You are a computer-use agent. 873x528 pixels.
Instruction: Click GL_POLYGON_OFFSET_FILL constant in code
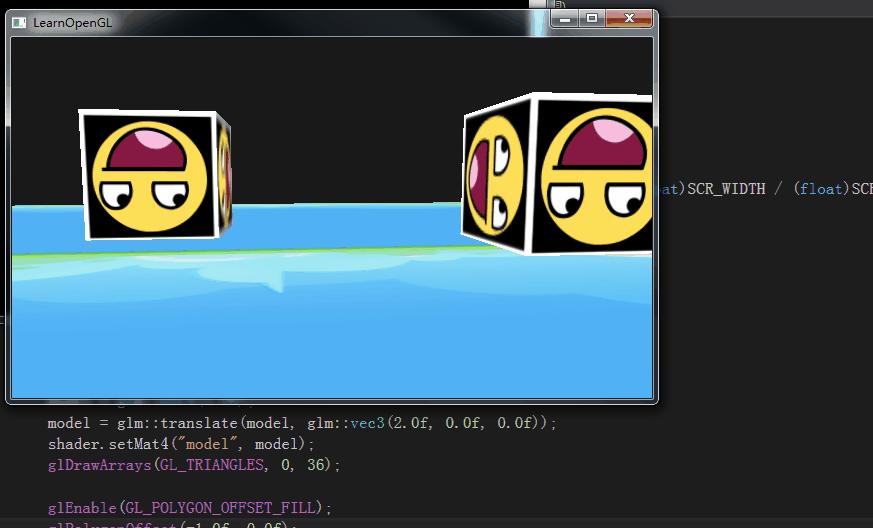[220, 507]
